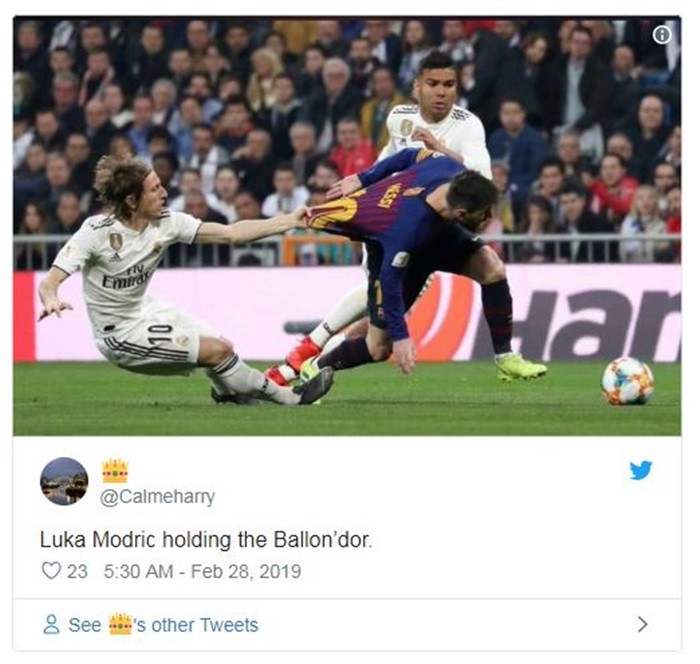Screen dimensions: 700x664
Task: Click the soccer ball in the photo
Action: click(627, 380)
